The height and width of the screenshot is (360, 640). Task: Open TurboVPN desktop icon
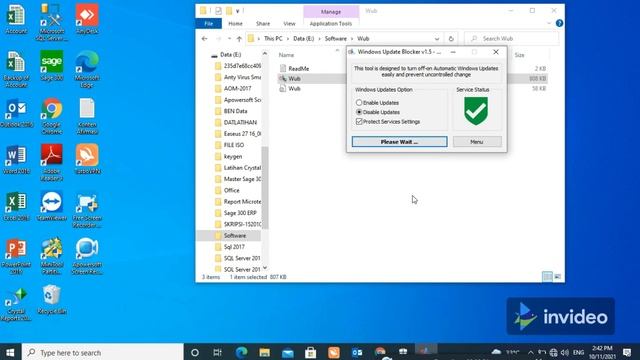[x=87, y=160]
